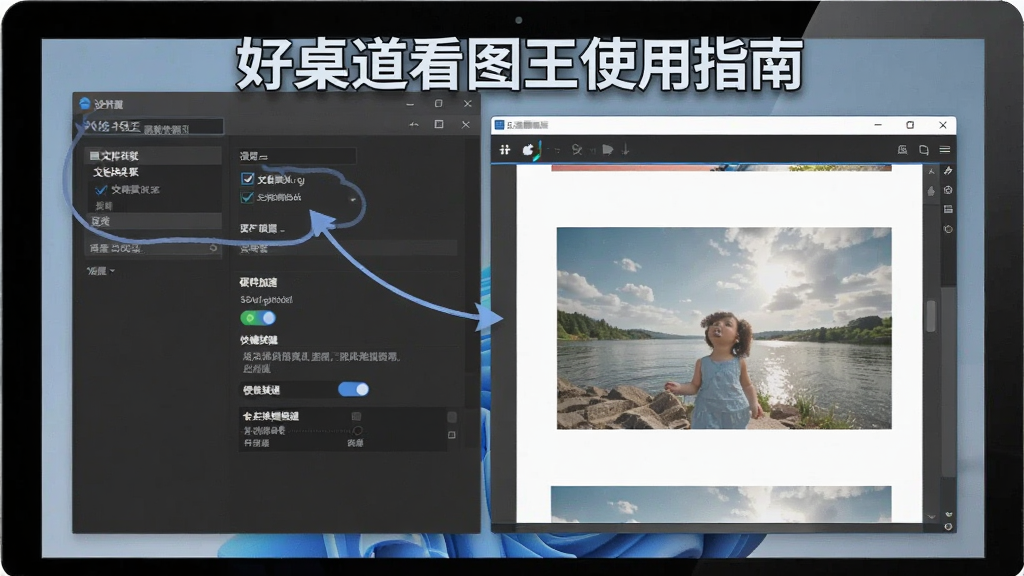Viewport: 1024px width, 576px height.
Task: Select the first highlighted row in settings sidebar
Action: pos(153,155)
